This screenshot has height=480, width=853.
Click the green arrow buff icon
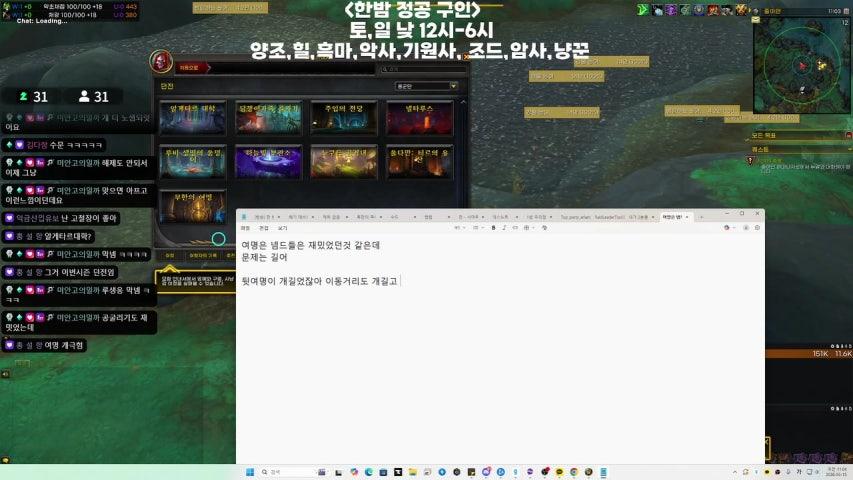(x=643, y=9)
